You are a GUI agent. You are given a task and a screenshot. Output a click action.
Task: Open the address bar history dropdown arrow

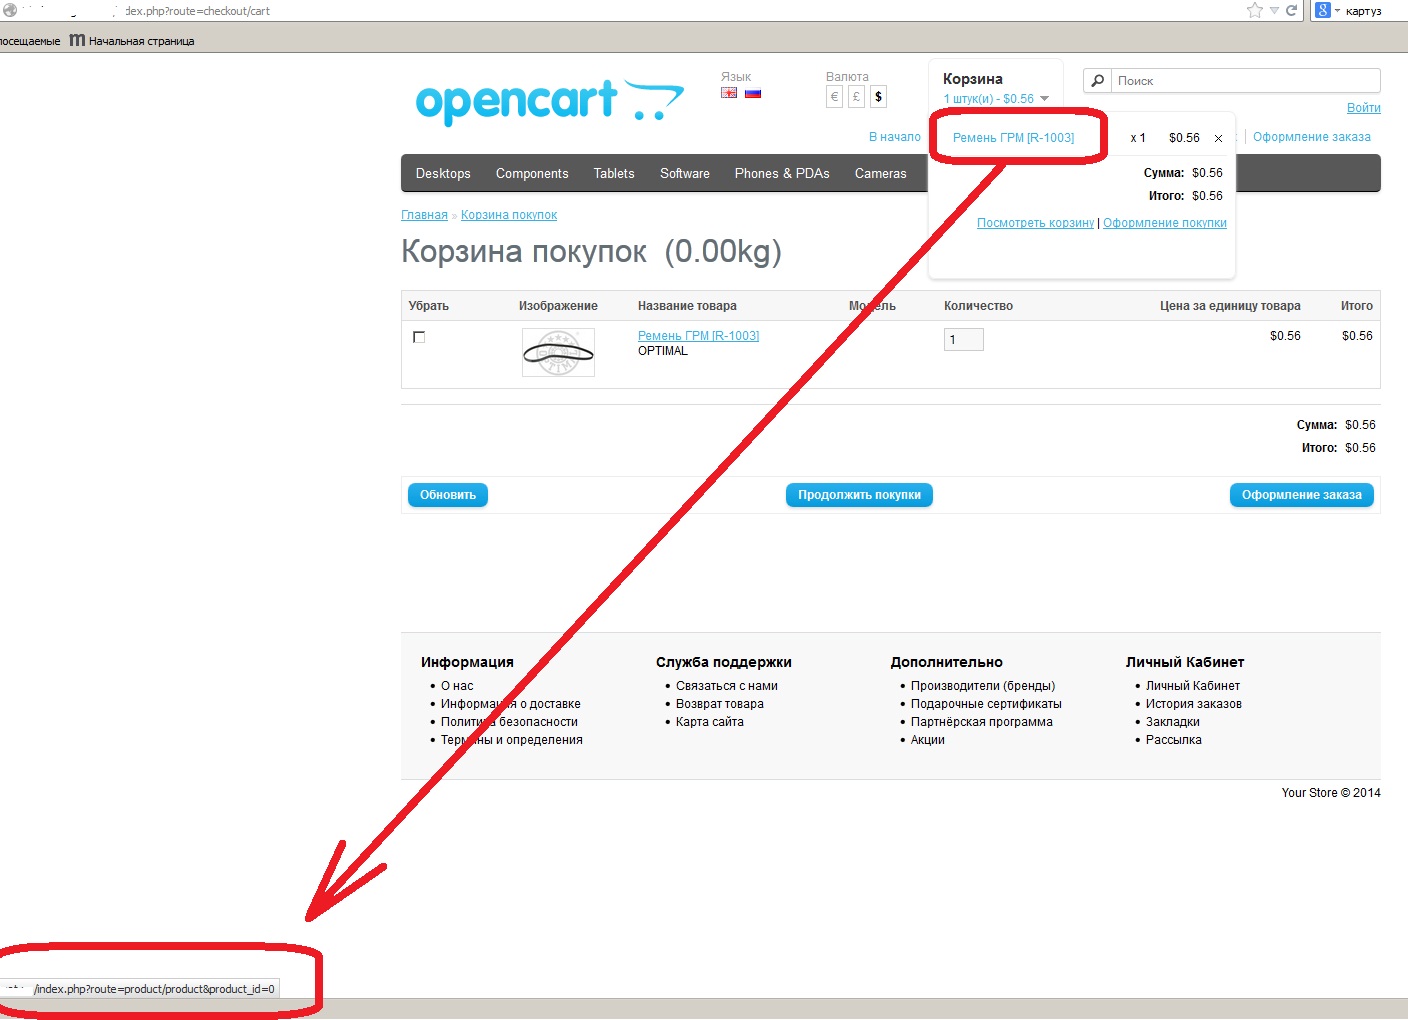point(1274,10)
